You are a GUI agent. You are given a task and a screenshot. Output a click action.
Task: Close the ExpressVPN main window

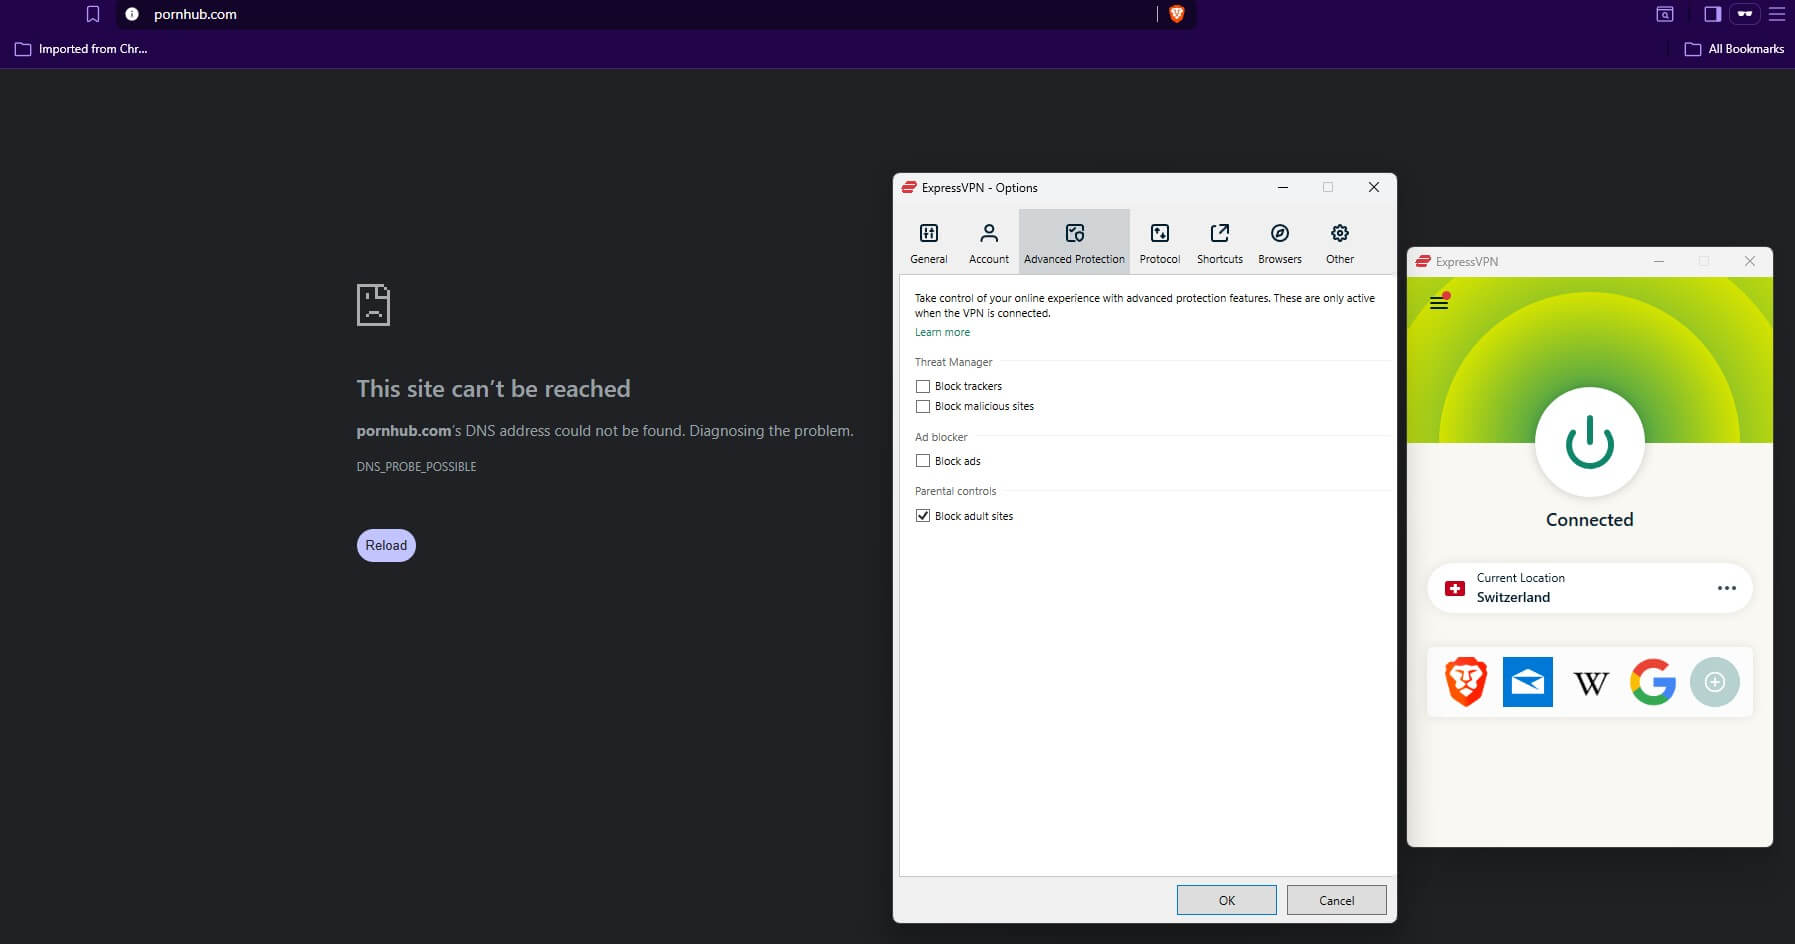pos(1750,261)
